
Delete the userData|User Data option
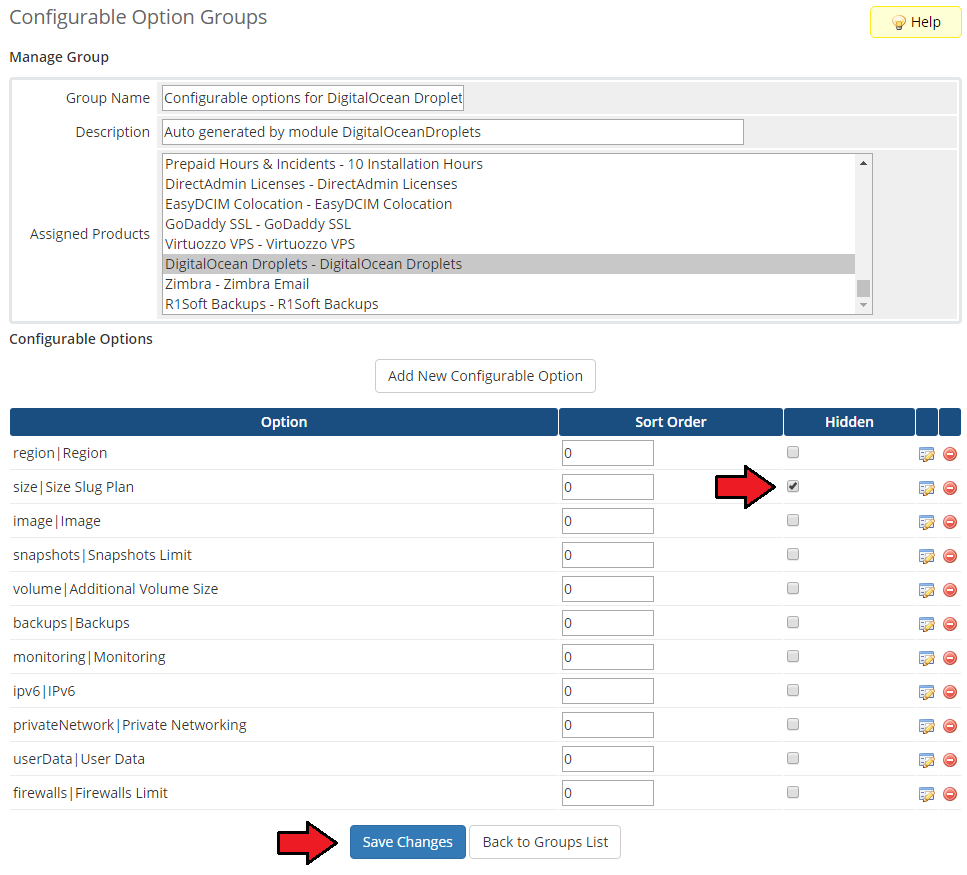tap(950, 760)
